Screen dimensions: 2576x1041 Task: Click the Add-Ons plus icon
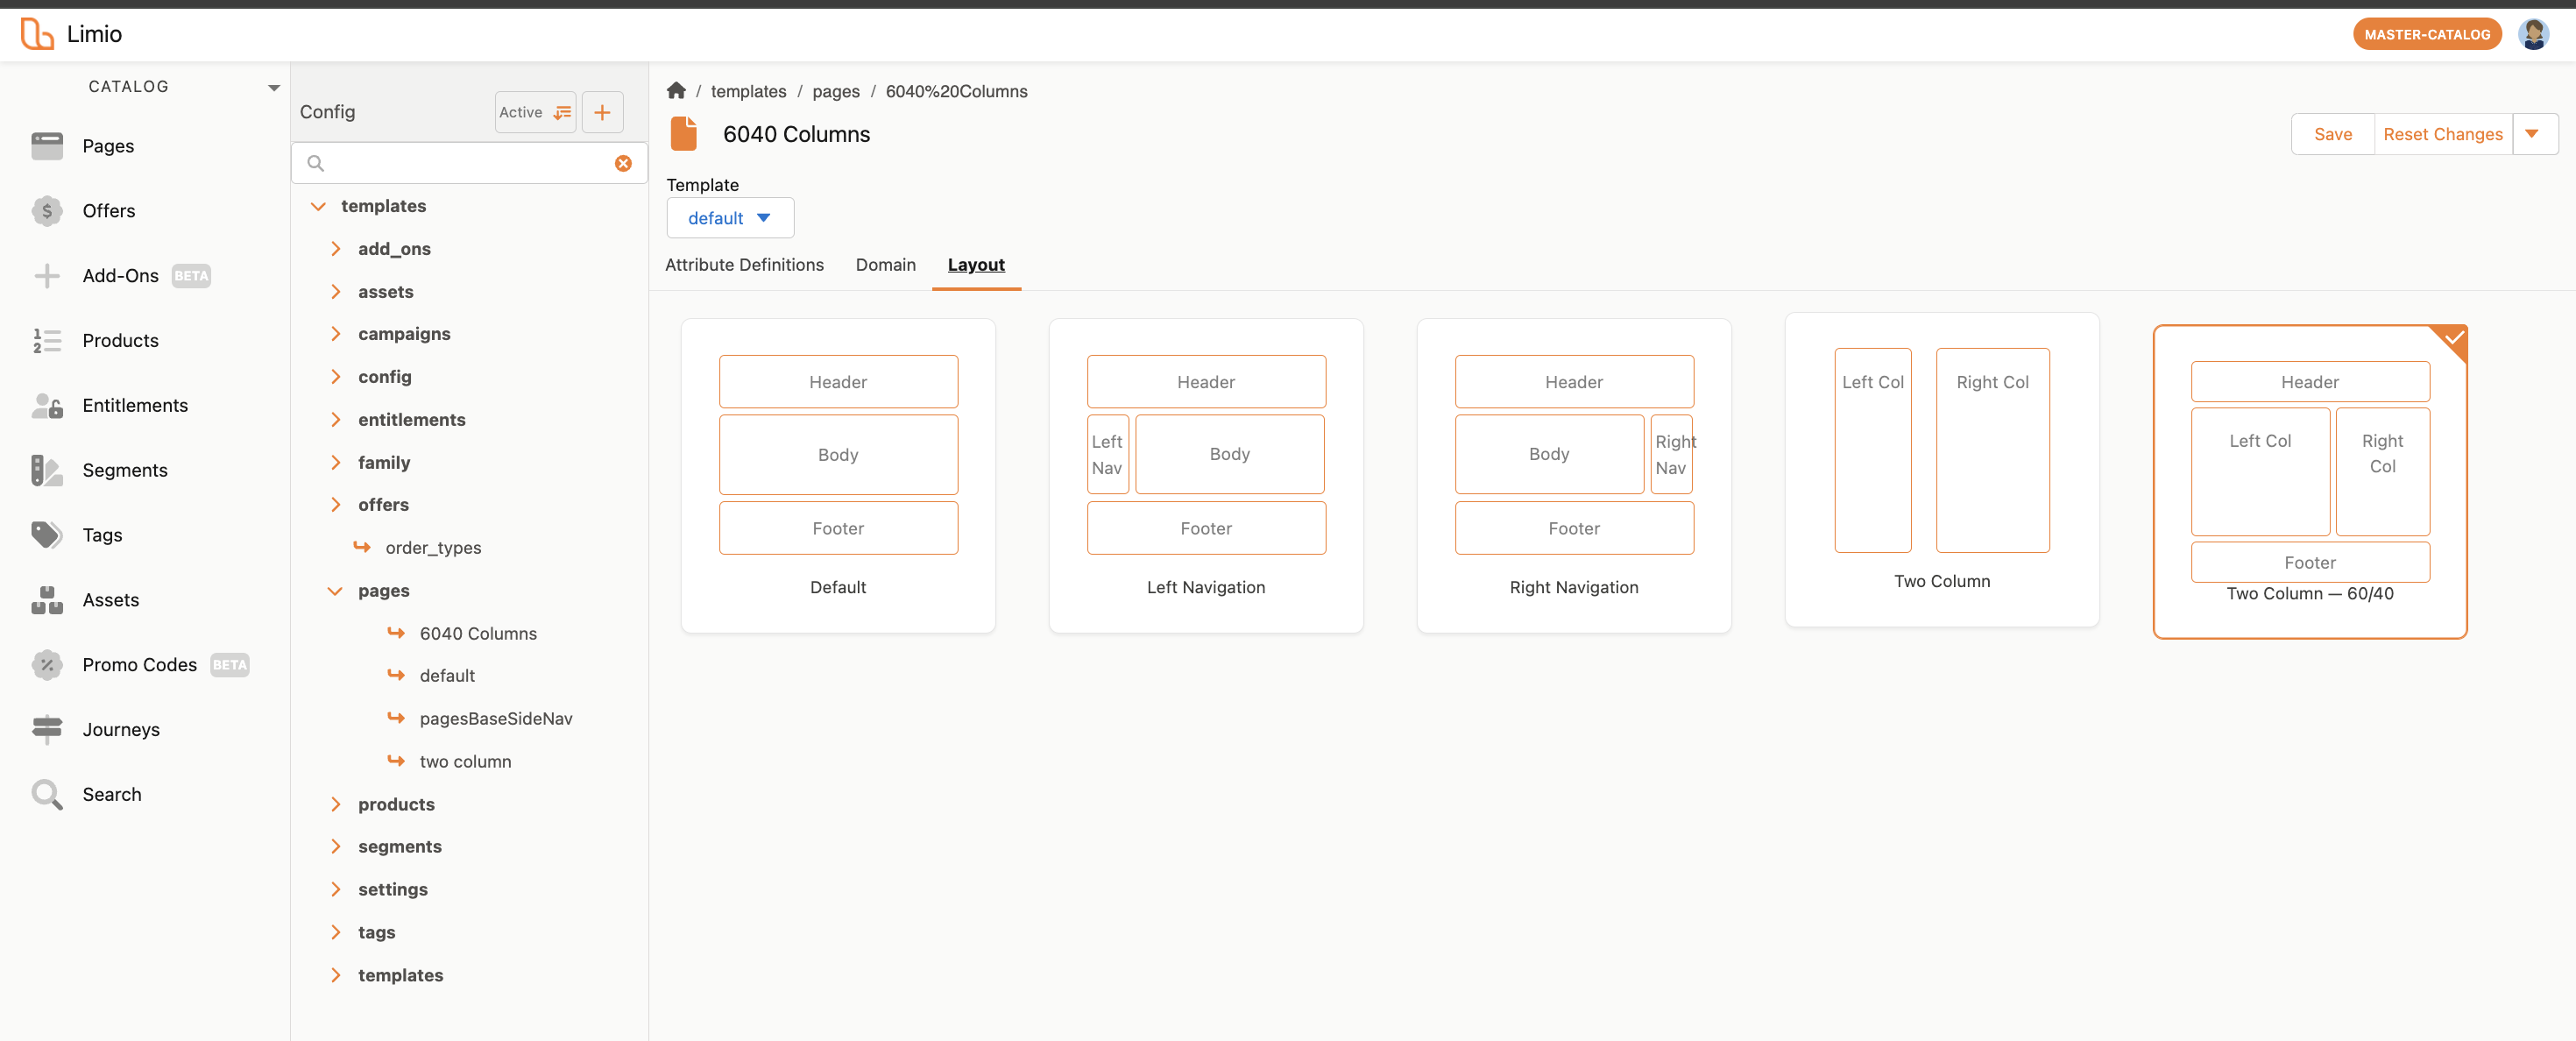click(x=47, y=276)
